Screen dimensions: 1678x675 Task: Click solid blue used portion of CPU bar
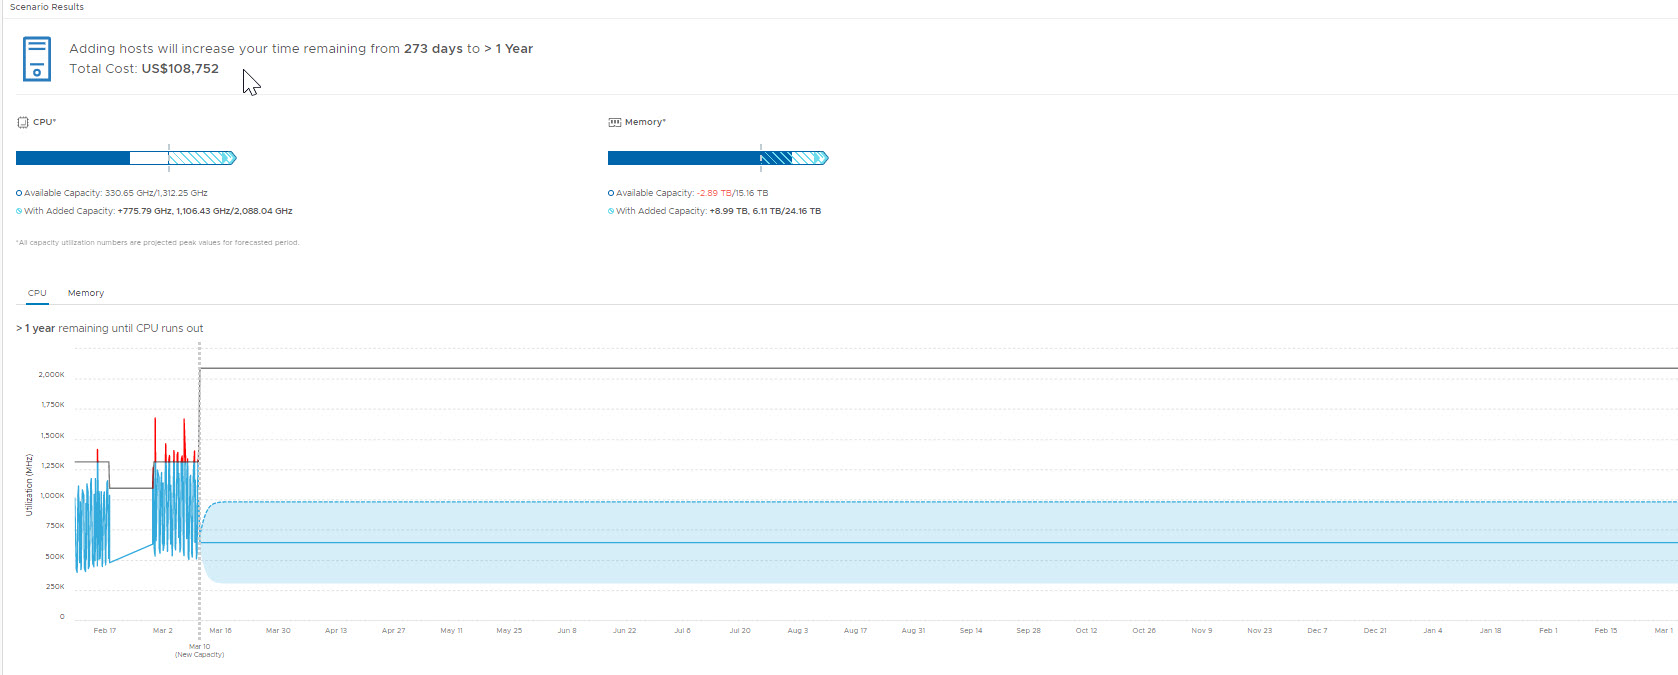pos(72,158)
